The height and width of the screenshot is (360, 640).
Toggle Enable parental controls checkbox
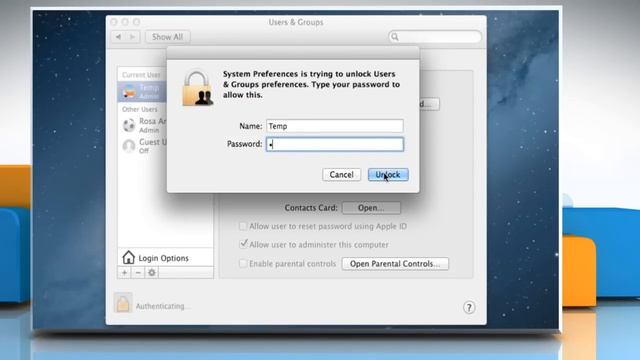point(243,264)
